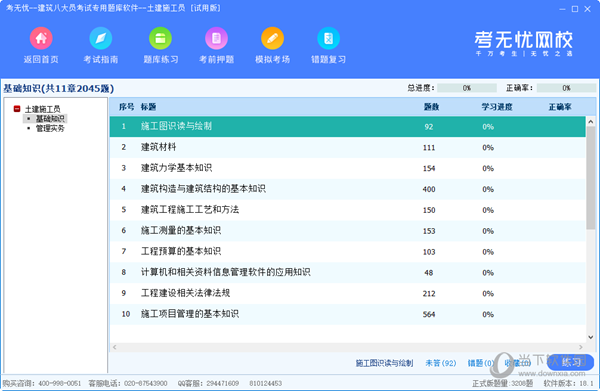This screenshot has width=600, height=391.
Task: Select the row 施工图识读与绘制
Action: 347,127
